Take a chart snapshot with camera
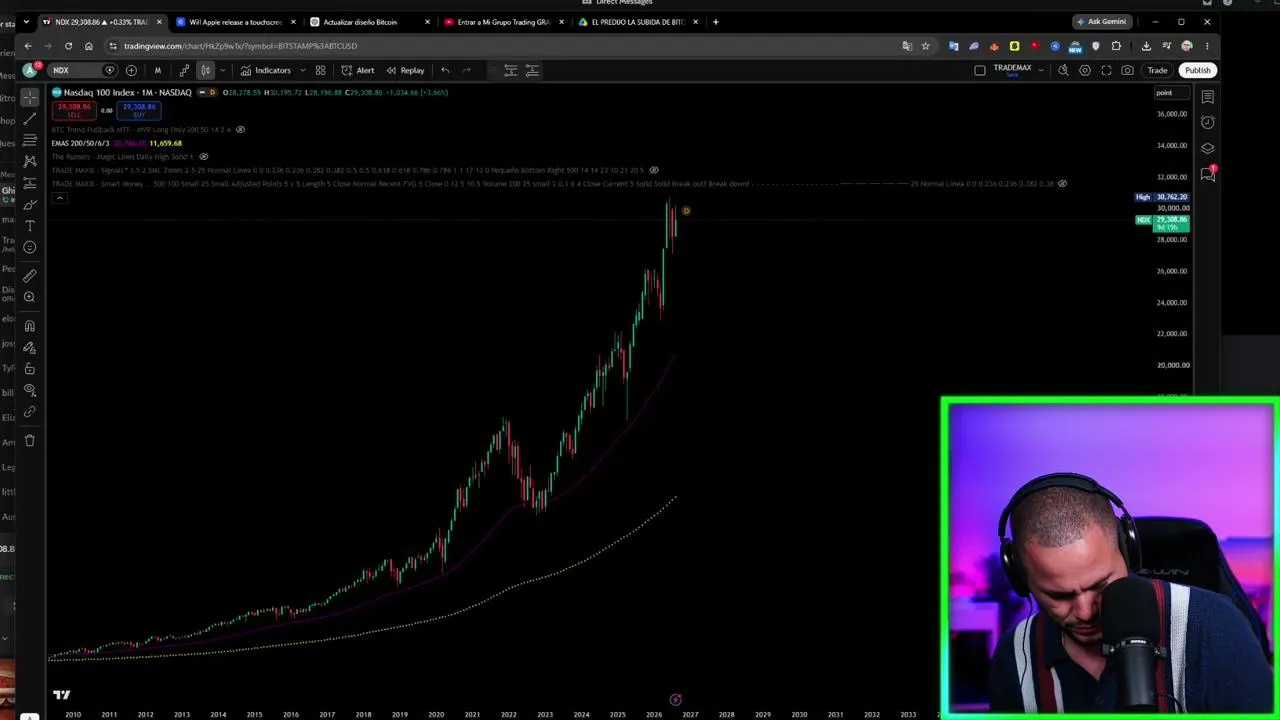 click(x=1128, y=70)
